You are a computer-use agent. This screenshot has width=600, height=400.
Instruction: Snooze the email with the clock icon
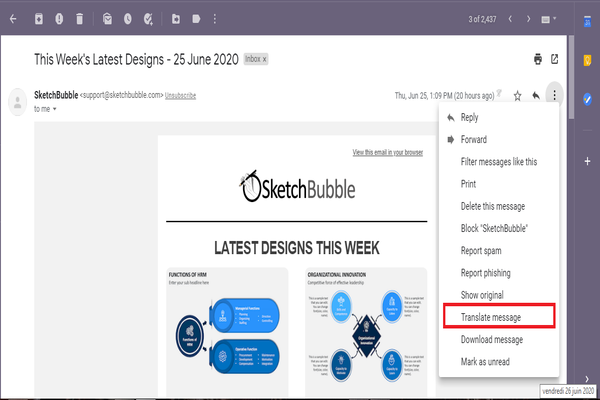pos(128,19)
